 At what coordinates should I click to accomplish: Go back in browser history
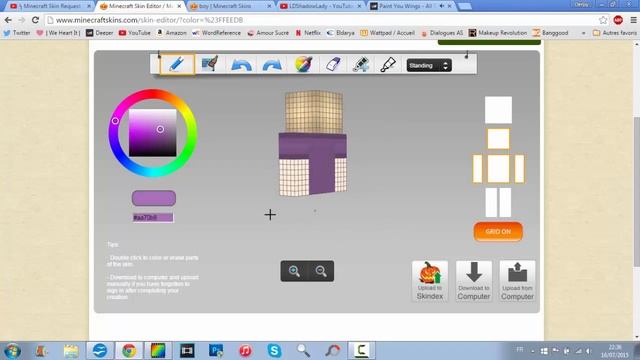8,20
